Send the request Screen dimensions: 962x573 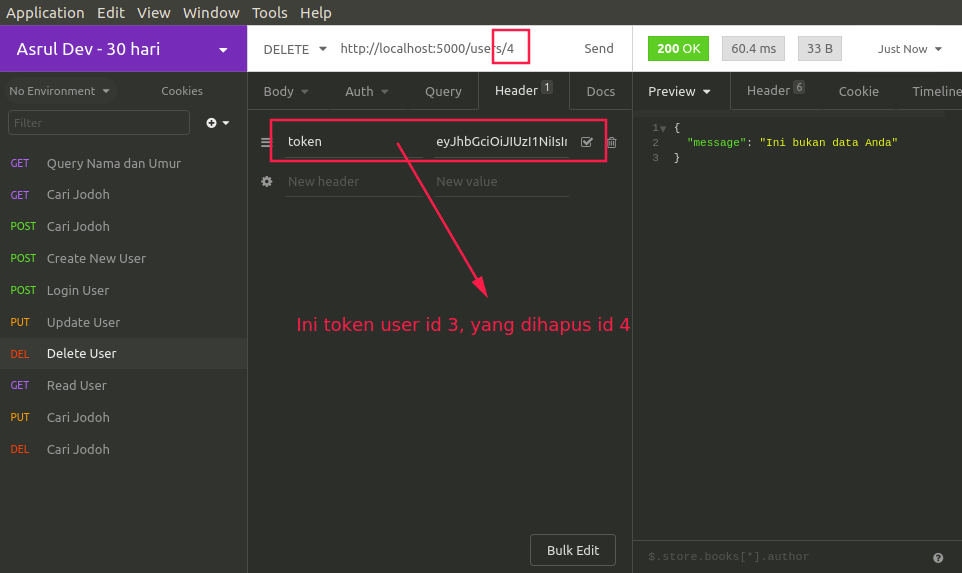(x=598, y=48)
